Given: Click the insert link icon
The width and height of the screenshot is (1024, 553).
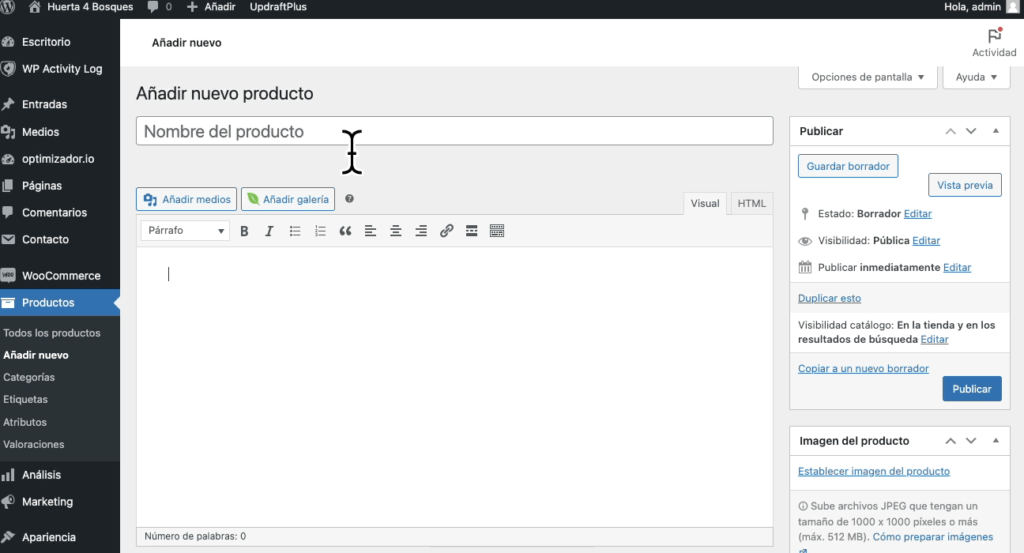Looking at the screenshot, I should (446, 231).
